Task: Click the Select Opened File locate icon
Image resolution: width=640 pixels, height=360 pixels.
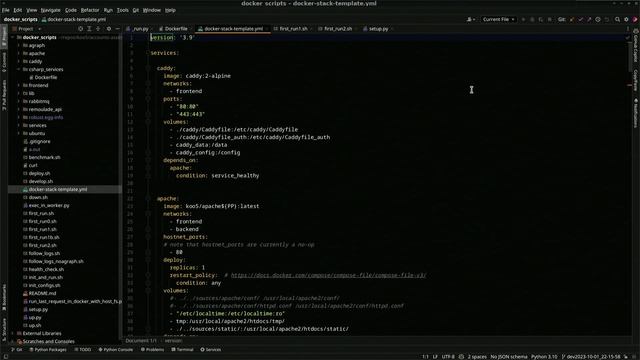Action: [80, 29]
